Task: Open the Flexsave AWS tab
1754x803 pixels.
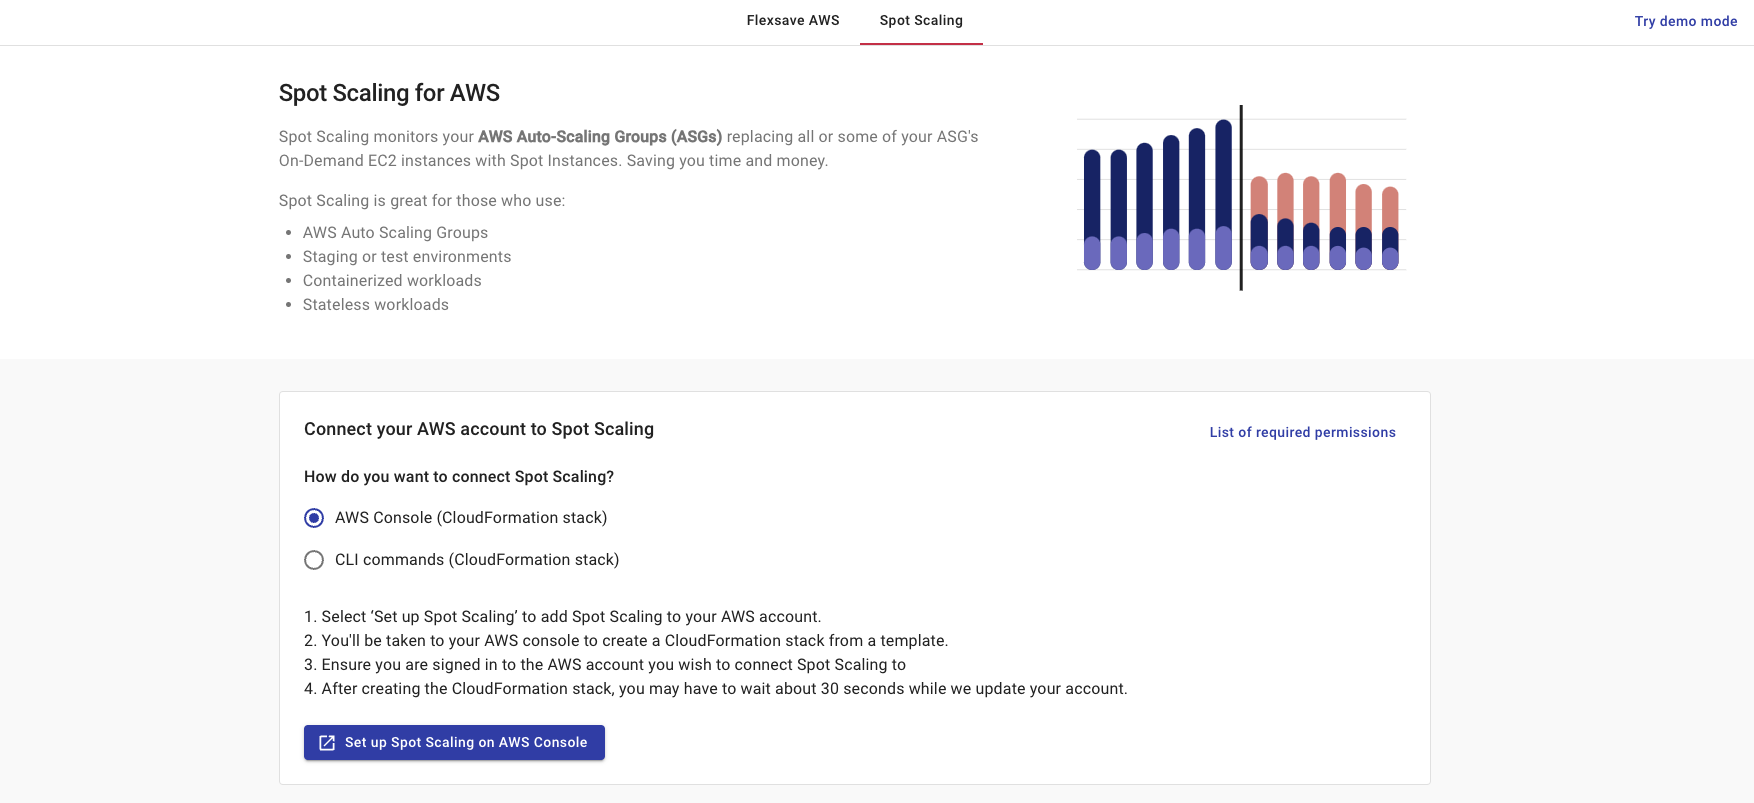Action: [793, 21]
